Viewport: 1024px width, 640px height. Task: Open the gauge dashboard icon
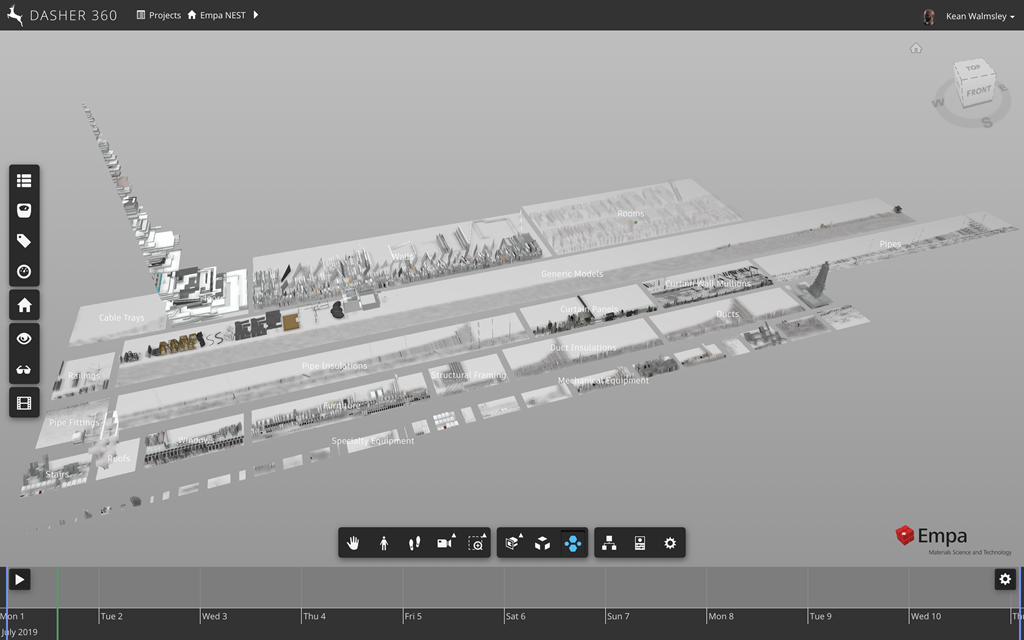tap(24, 272)
